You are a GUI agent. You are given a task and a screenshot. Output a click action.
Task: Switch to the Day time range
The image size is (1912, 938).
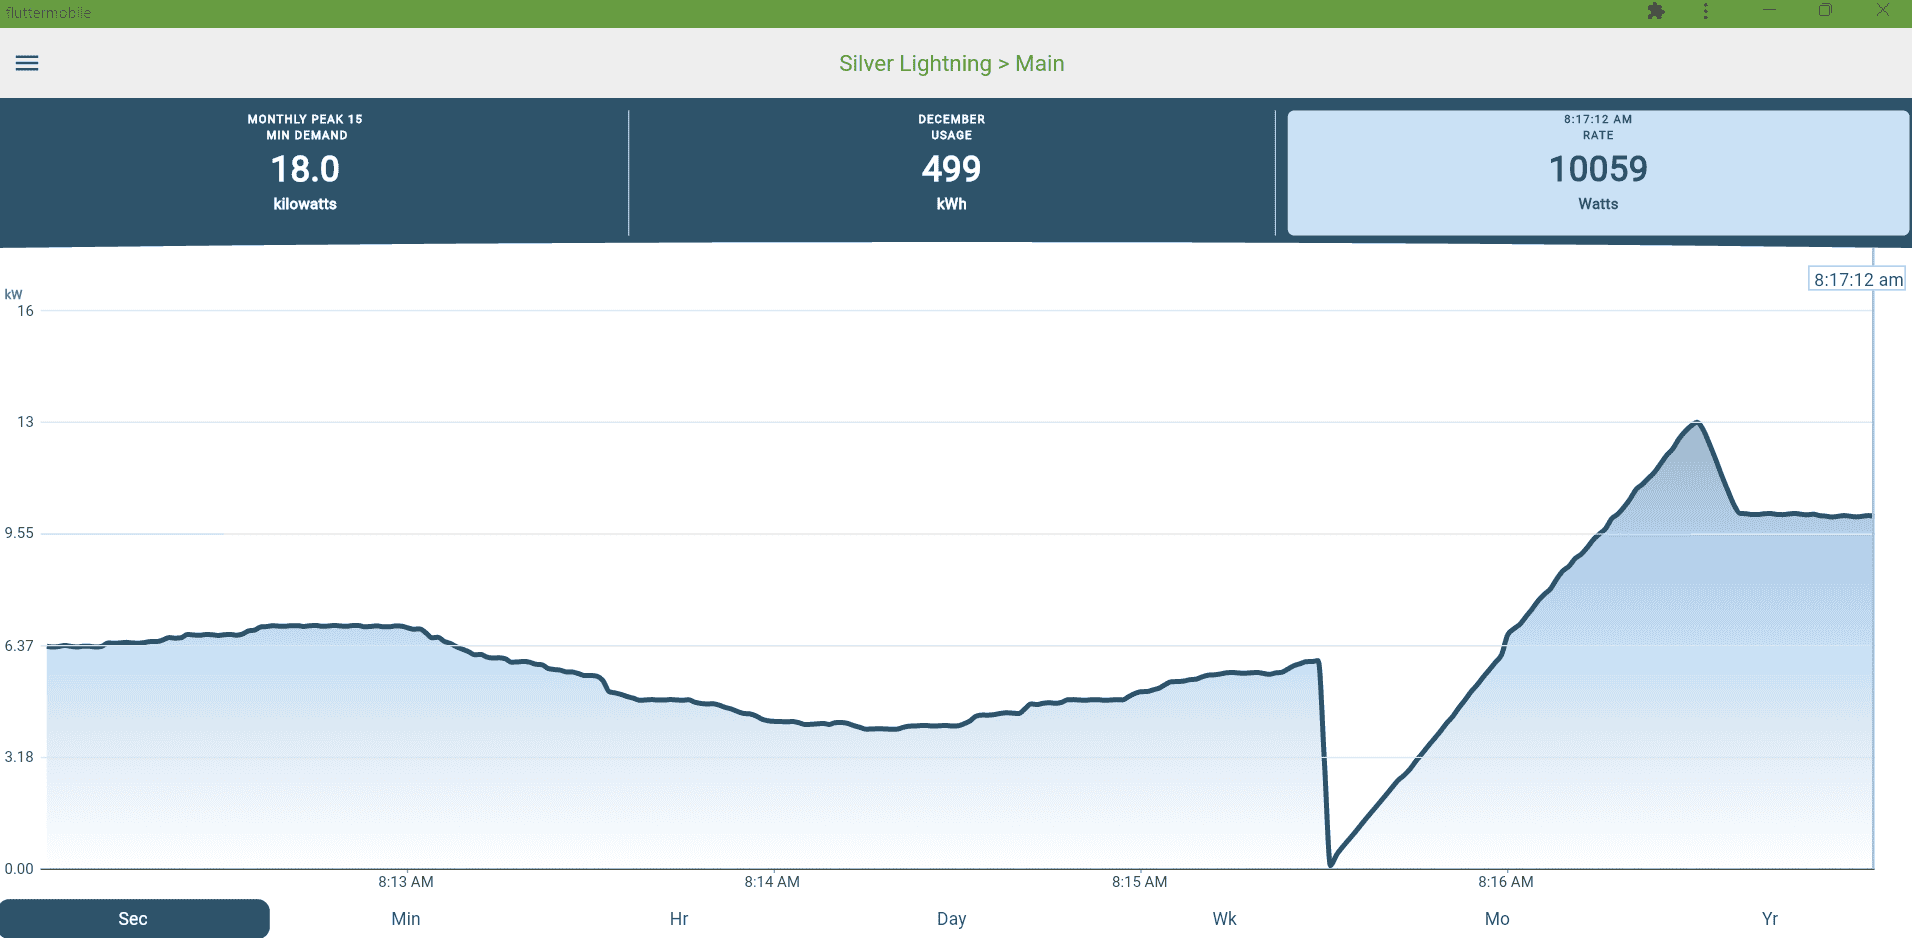click(951, 918)
